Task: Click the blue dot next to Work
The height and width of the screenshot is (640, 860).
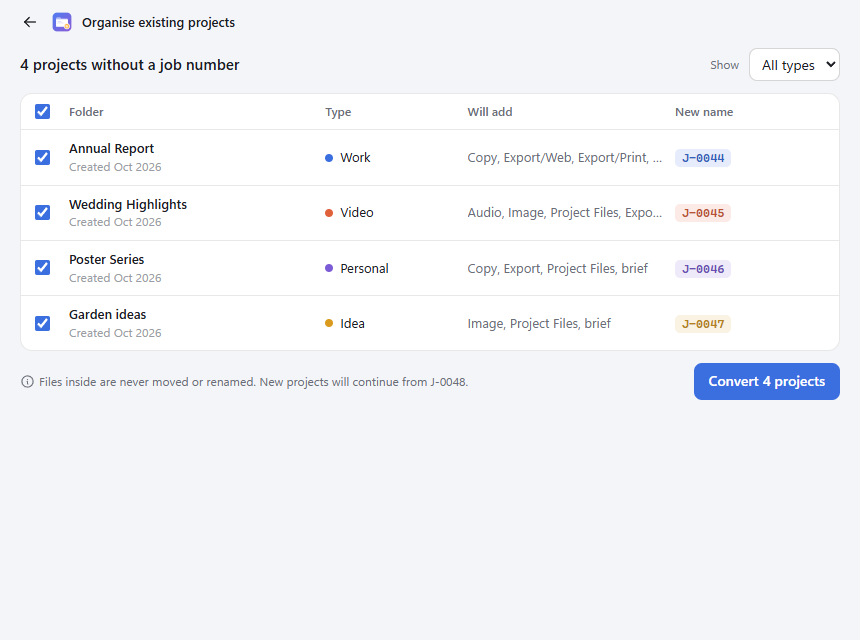Action: [329, 158]
